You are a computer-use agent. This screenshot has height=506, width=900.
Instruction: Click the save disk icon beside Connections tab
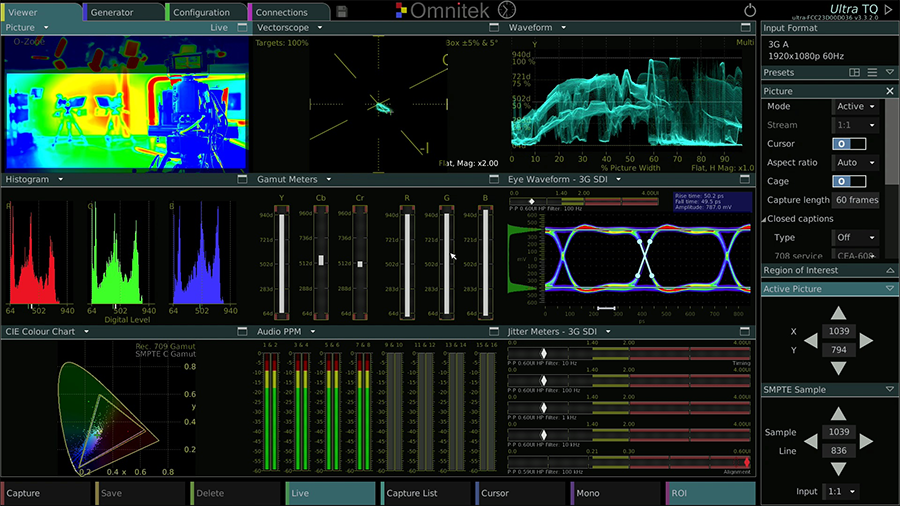tap(342, 11)
